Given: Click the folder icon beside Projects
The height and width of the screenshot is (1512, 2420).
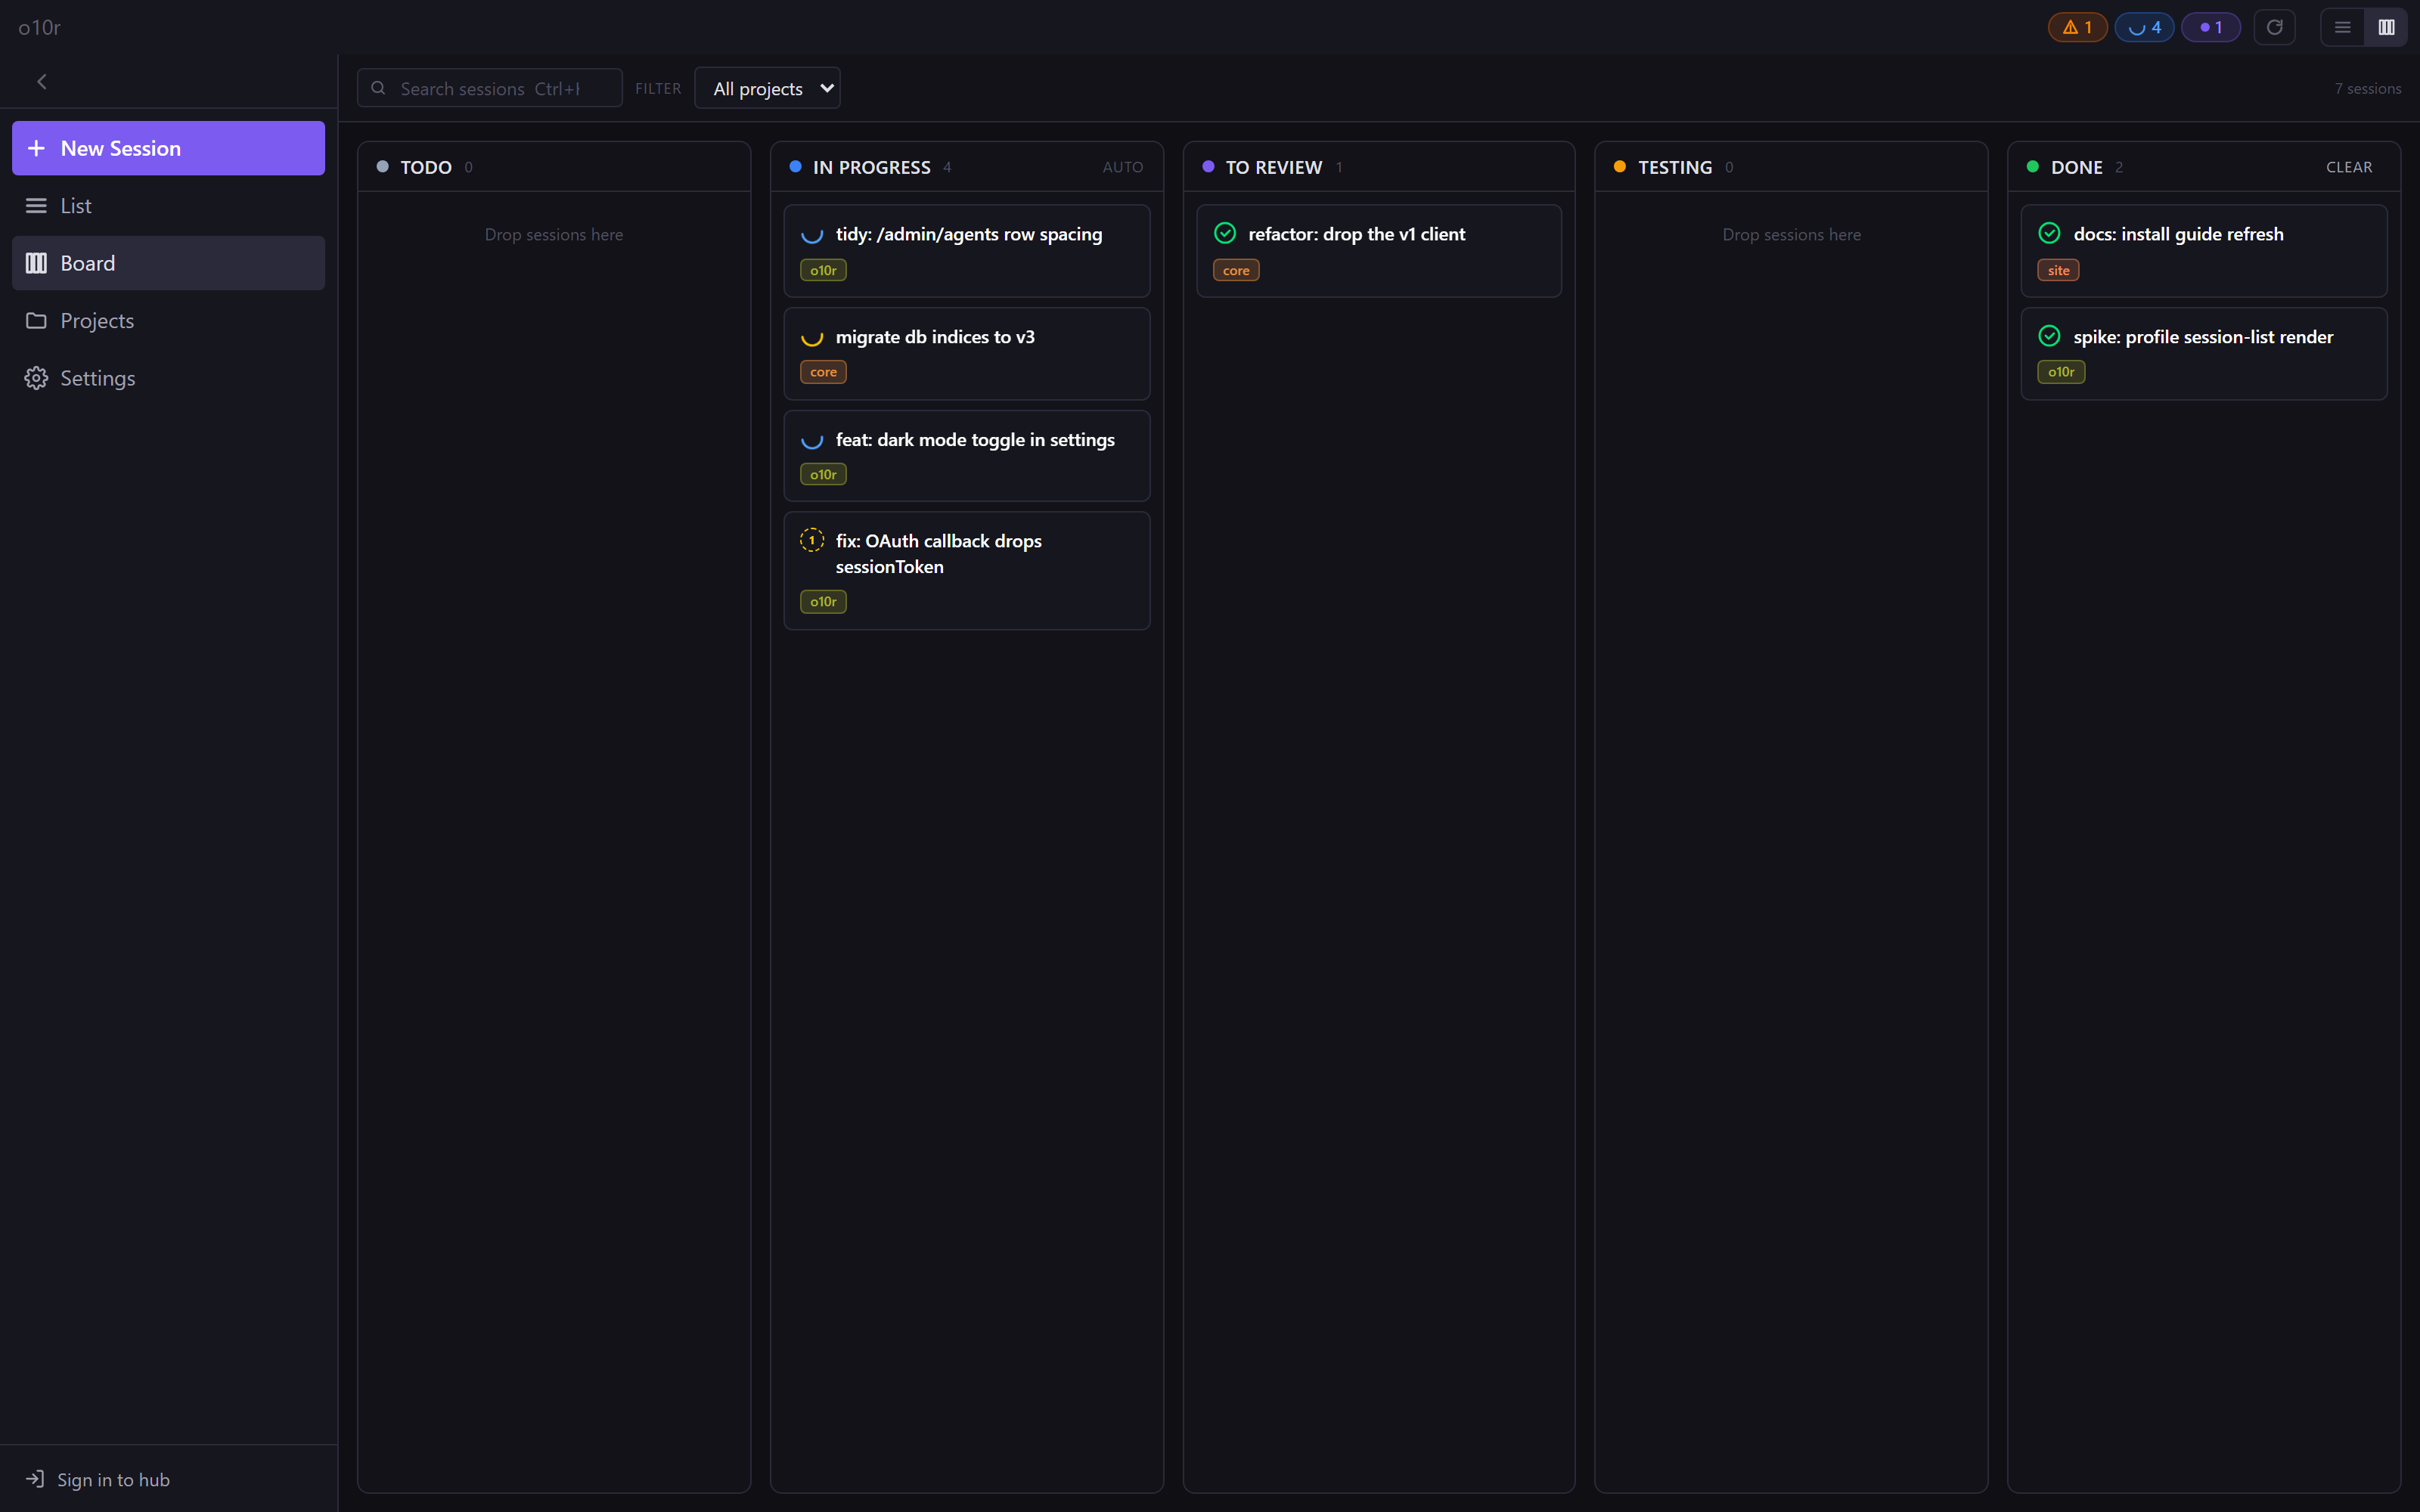Looking at the screenshot, I should coord(36,321).
